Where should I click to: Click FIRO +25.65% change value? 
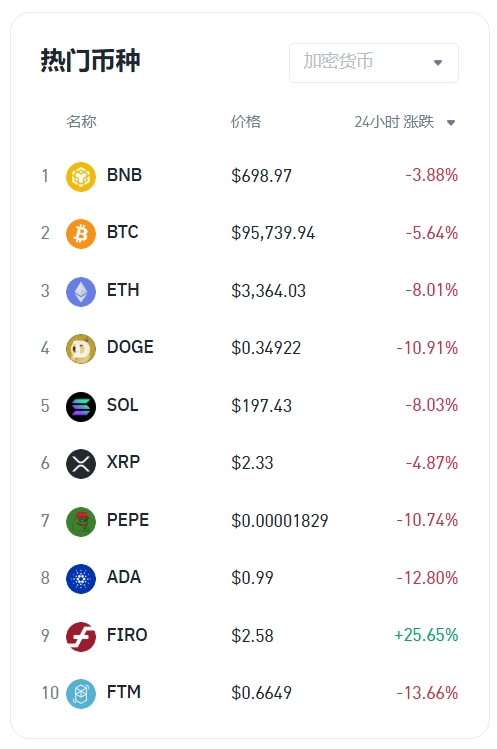(426, 635)
